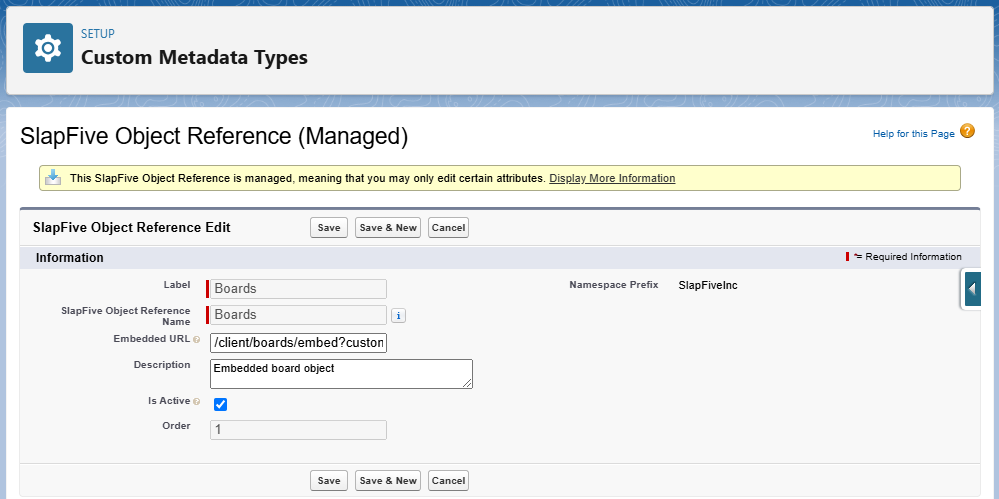The width and height of the screenshot is (999, 499).
Task: Click the Setup gear icon
Action: click(x=48, y=48)
